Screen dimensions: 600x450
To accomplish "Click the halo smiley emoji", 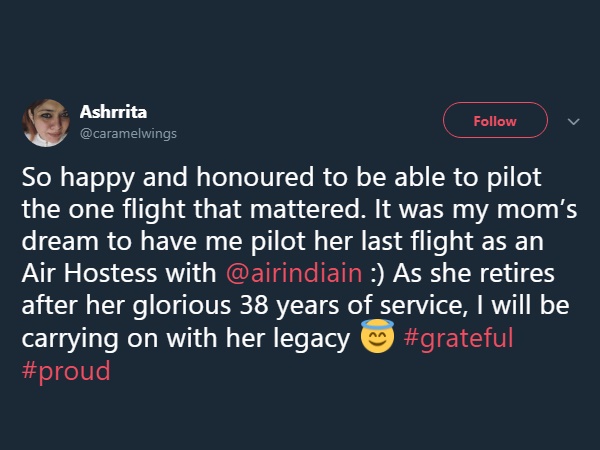I will point(374,339).
